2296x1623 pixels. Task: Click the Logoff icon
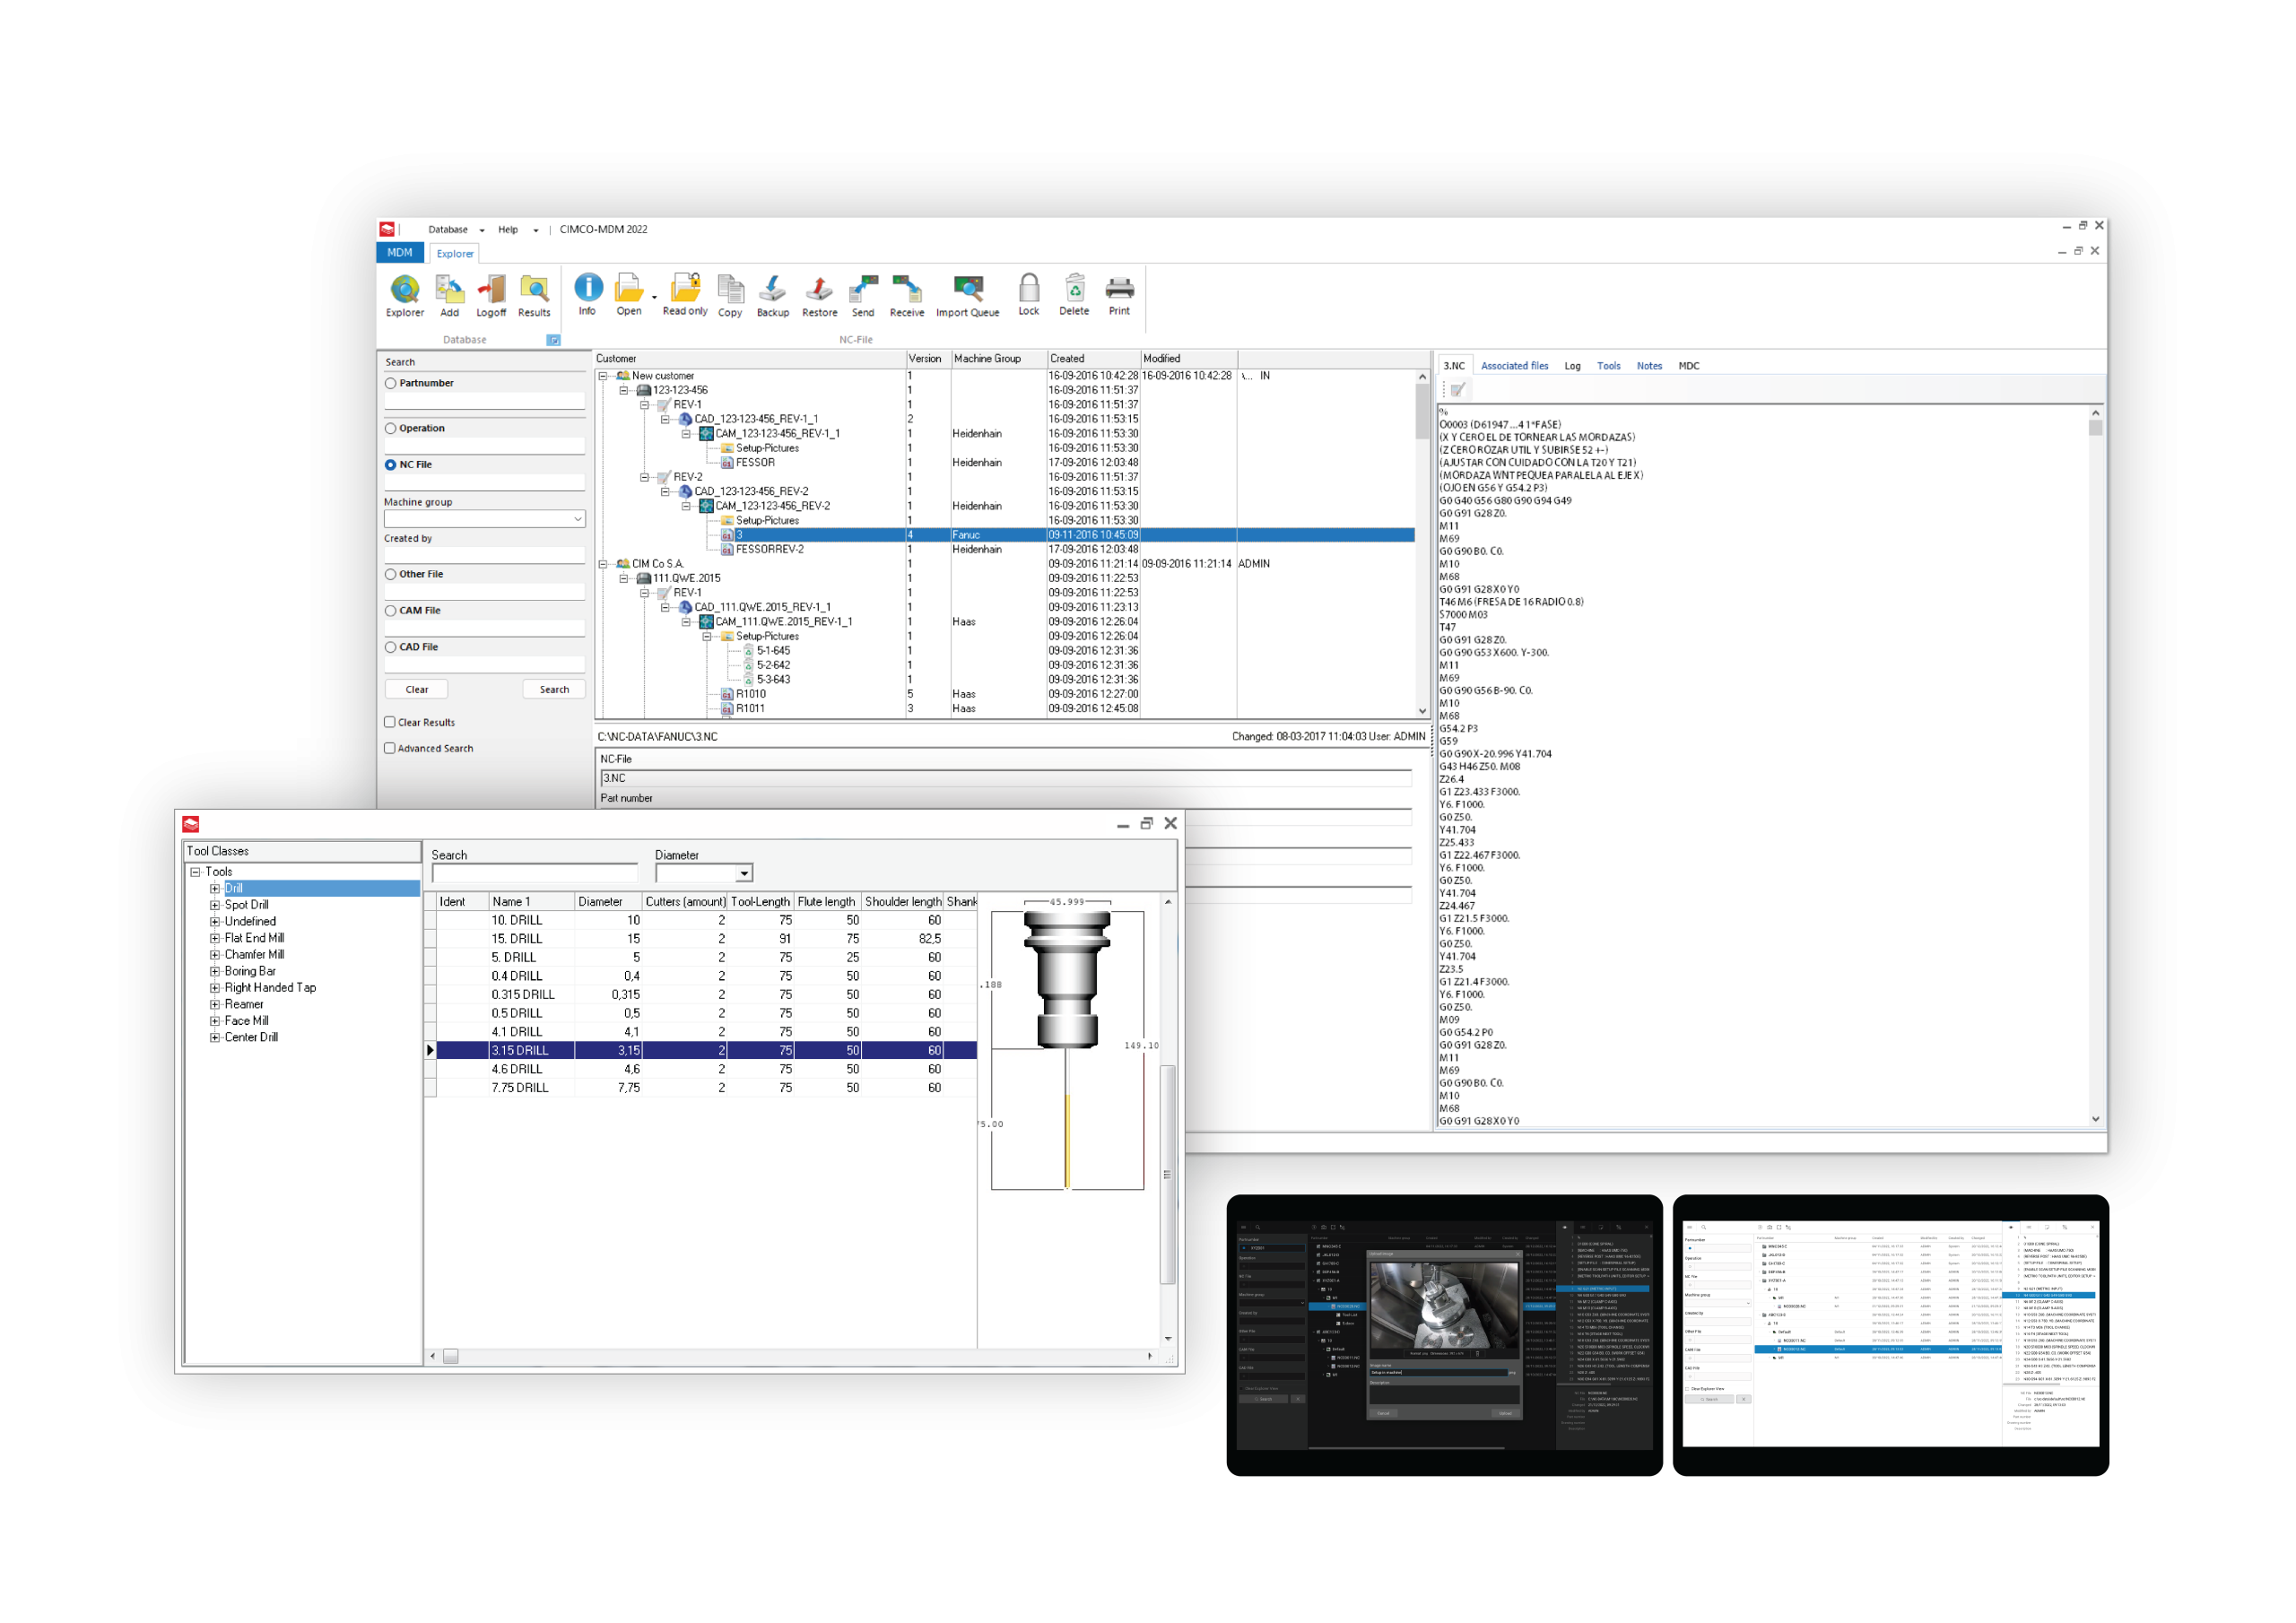(491, 296)
